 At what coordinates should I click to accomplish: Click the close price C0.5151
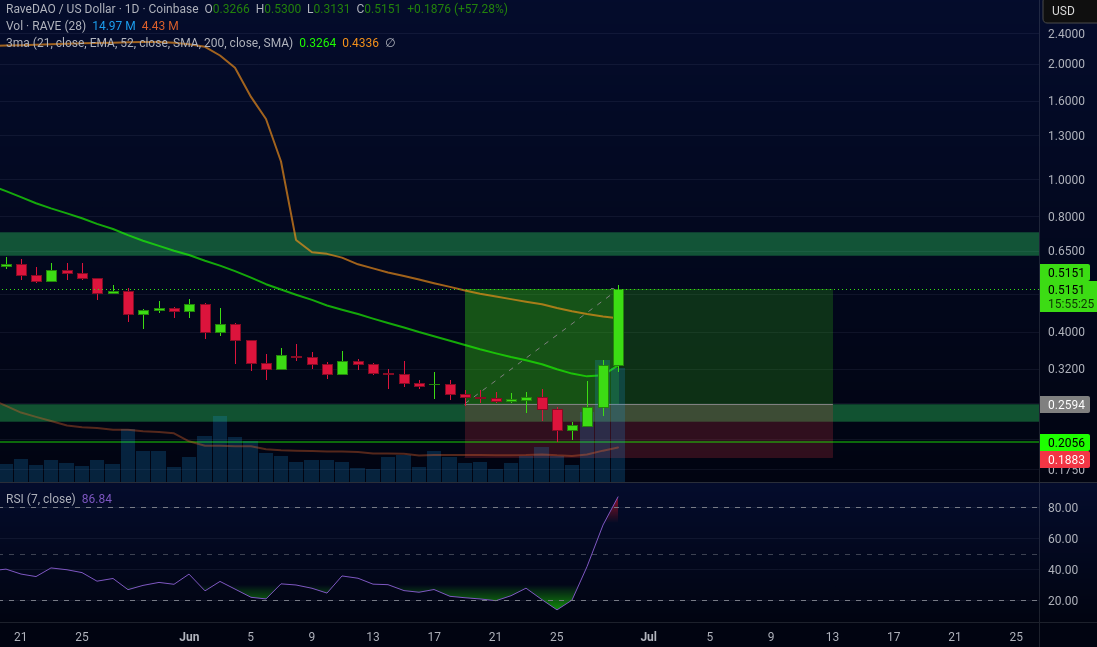(x=378, y=9)
